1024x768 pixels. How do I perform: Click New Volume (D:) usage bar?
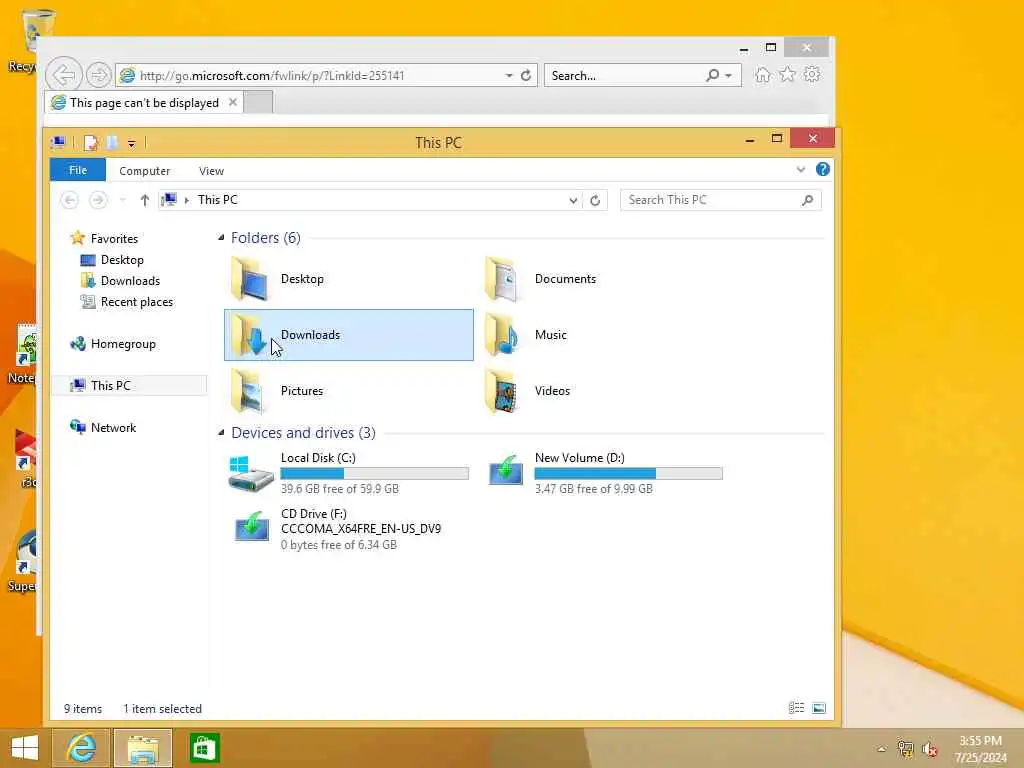628,473
